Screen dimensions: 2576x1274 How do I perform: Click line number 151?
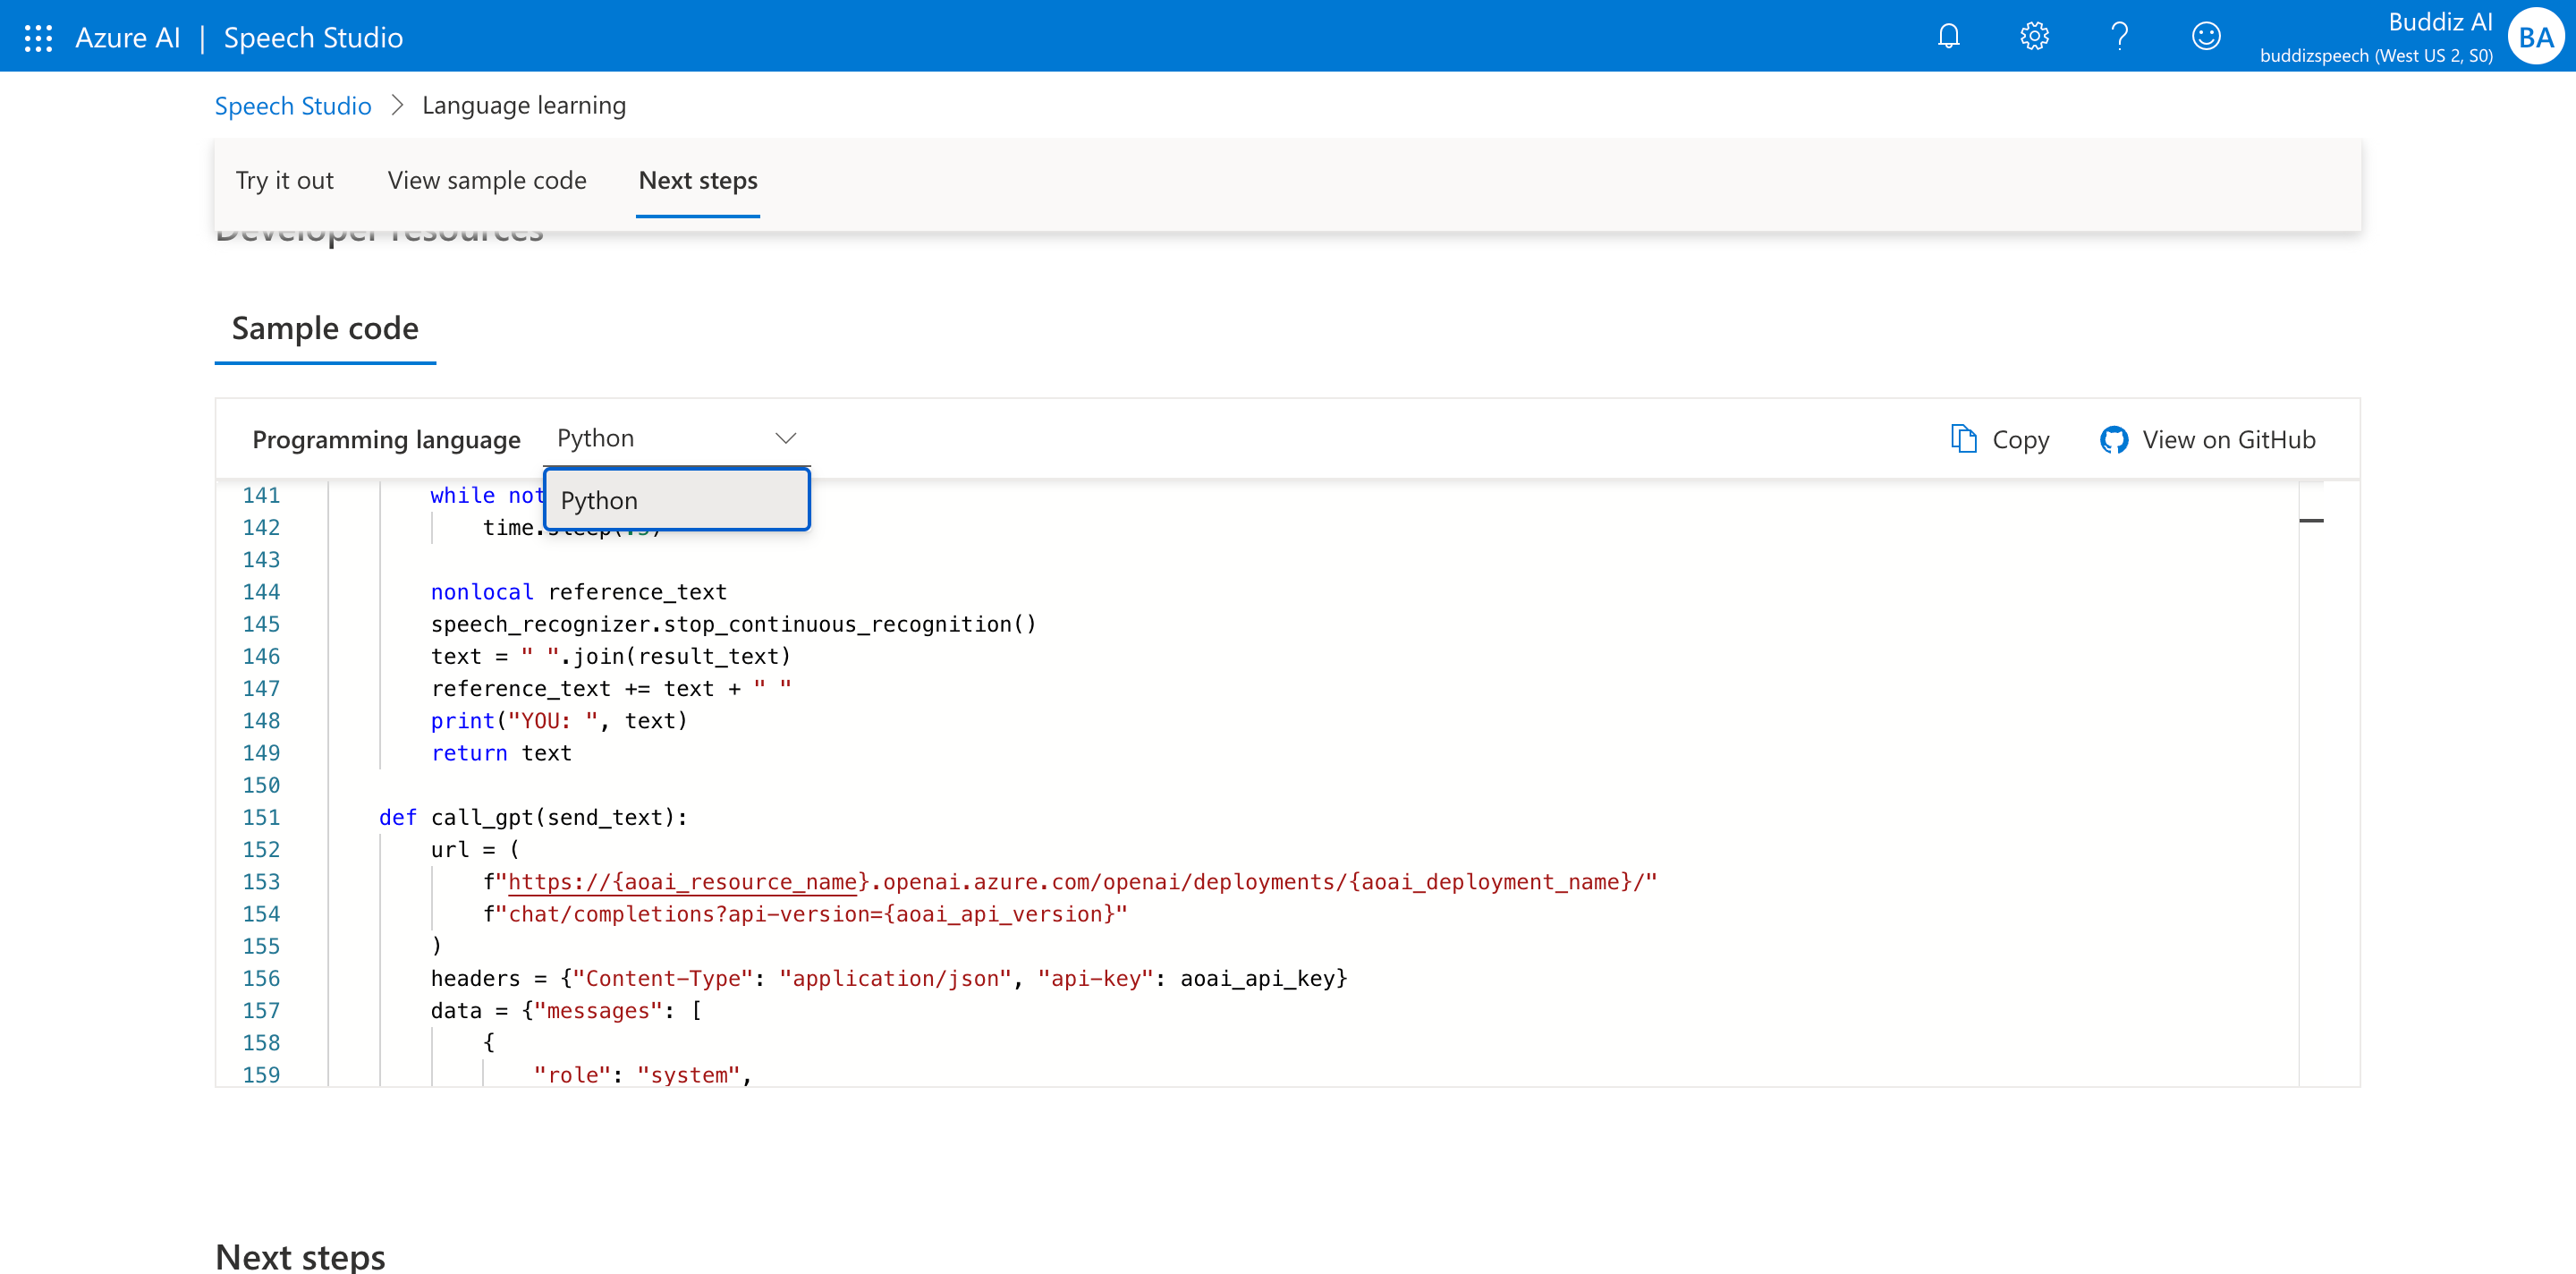261,817
